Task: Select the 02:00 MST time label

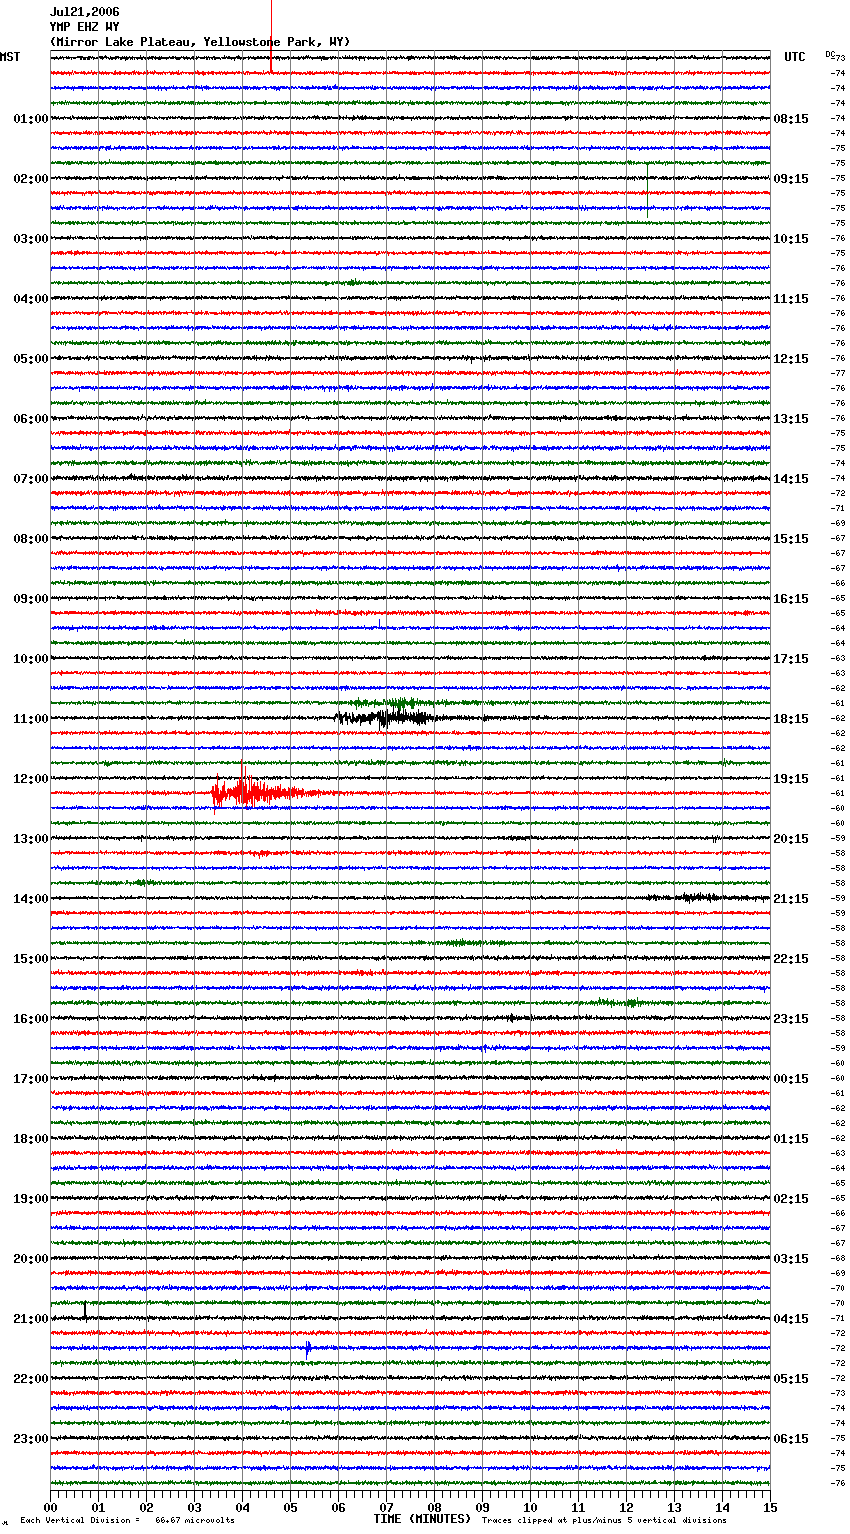Action: click(31, 179)
